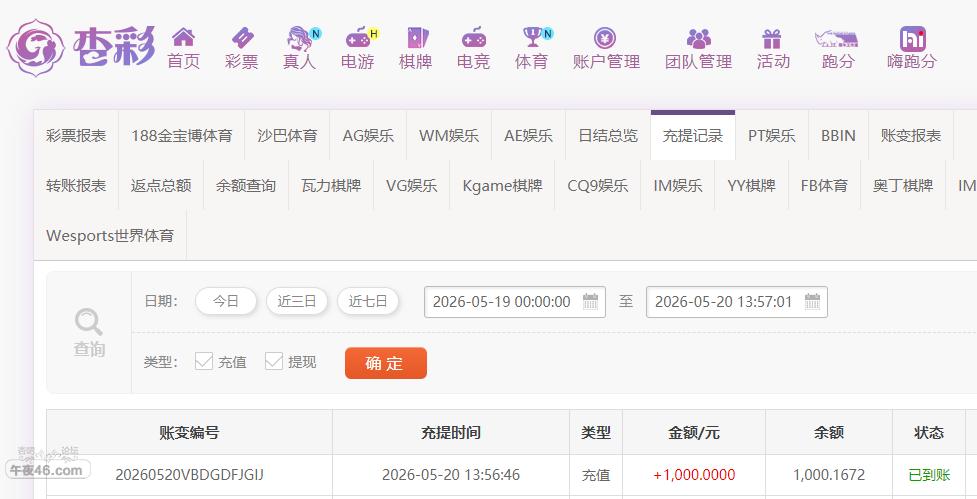
Task: Switch to the AG娱乐 tab
Action: 368,135
